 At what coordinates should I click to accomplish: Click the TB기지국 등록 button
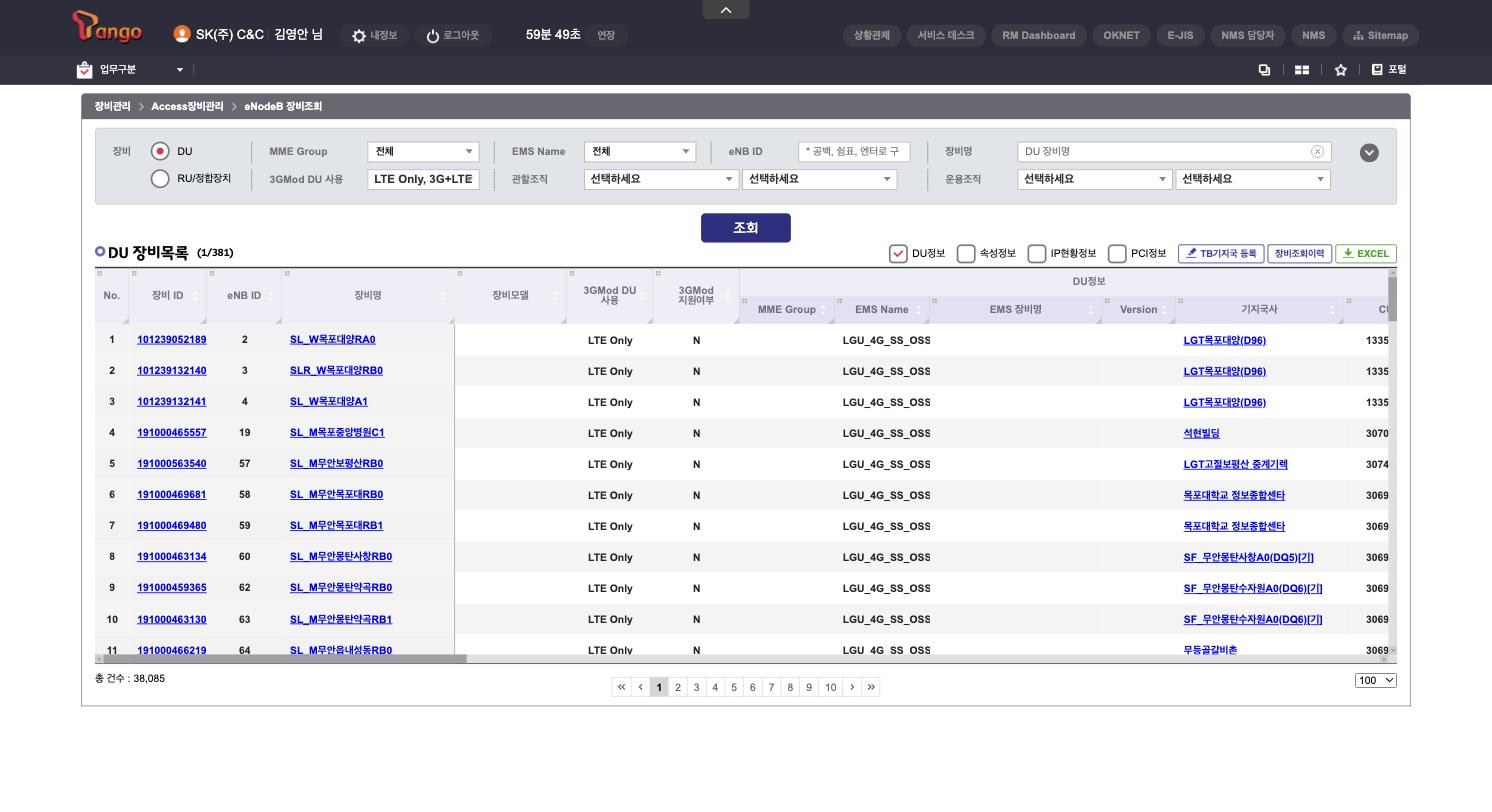1221,254
